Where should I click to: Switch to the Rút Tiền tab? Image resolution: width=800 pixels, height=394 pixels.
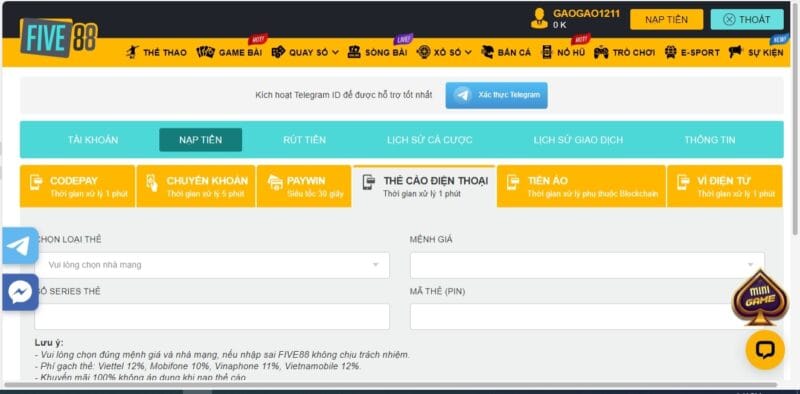coord(305,140)
